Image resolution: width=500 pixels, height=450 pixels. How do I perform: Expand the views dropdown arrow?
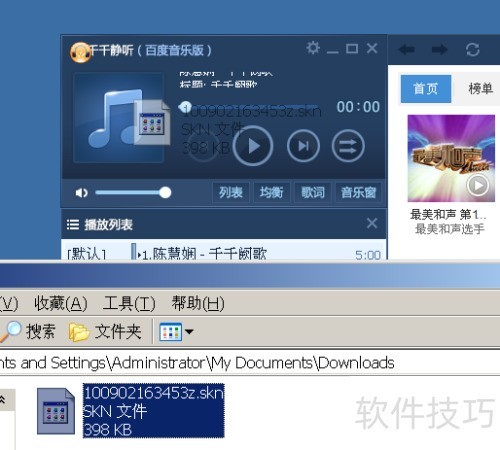189,332
